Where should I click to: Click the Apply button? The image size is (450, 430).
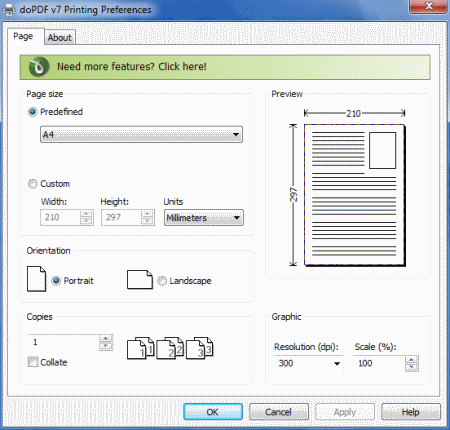[345, 412]
